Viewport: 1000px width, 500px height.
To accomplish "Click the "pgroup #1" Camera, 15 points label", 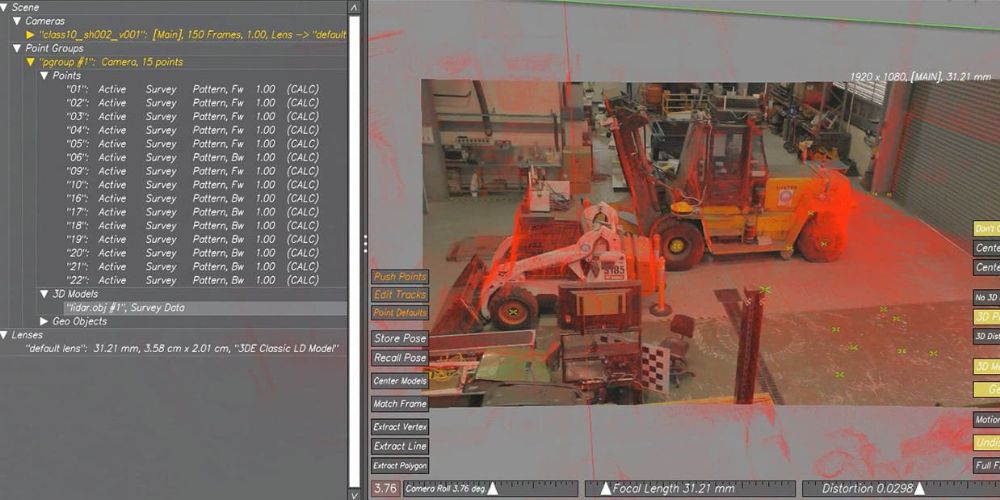I will point(111,62).
